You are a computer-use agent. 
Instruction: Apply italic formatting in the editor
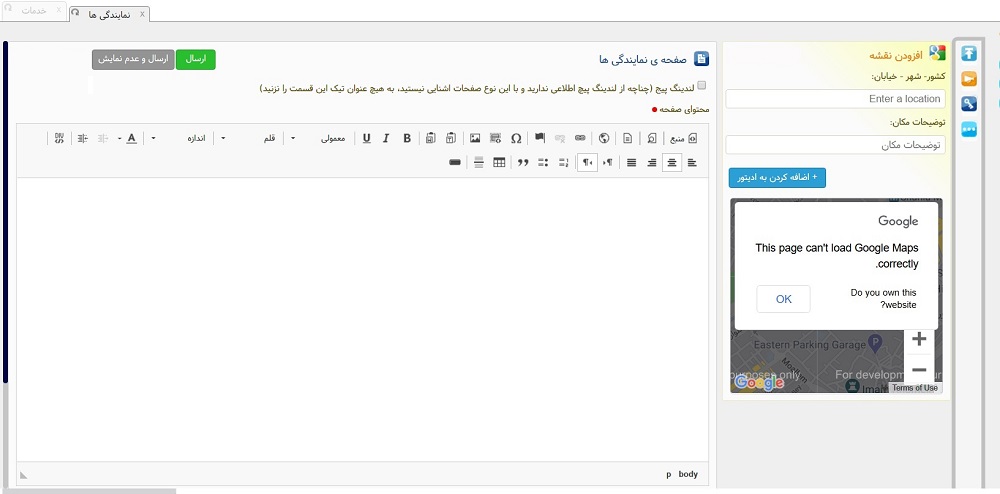click(x=386, y=138)
